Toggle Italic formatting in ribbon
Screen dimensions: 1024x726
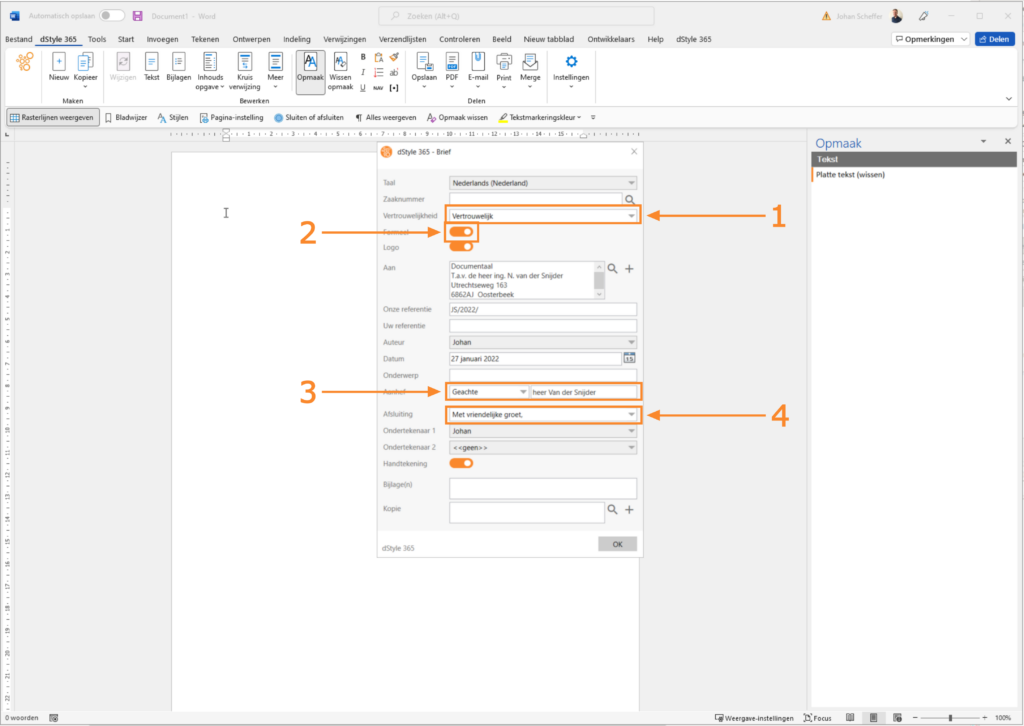(363, 72)
